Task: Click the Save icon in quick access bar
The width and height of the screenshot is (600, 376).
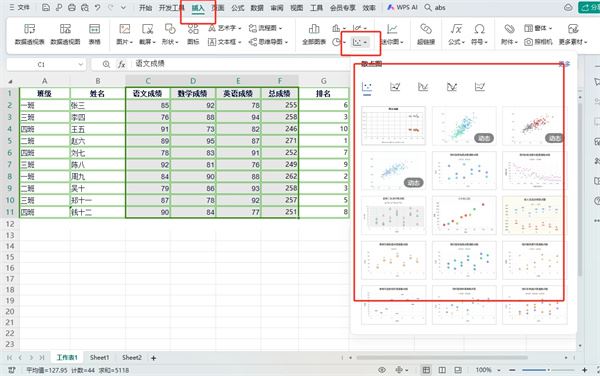Action: (46, 7)
